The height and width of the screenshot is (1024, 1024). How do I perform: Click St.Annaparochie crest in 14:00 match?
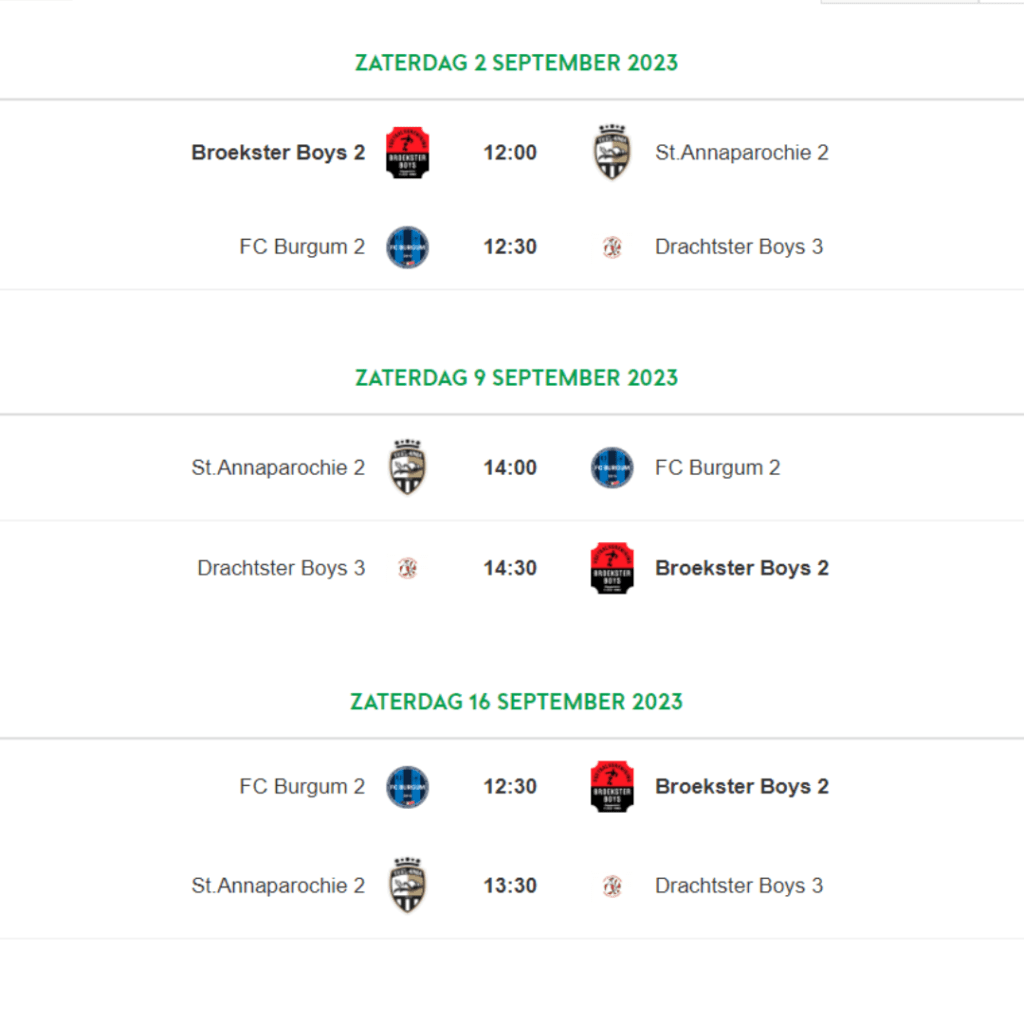click(x=408, y=468)
